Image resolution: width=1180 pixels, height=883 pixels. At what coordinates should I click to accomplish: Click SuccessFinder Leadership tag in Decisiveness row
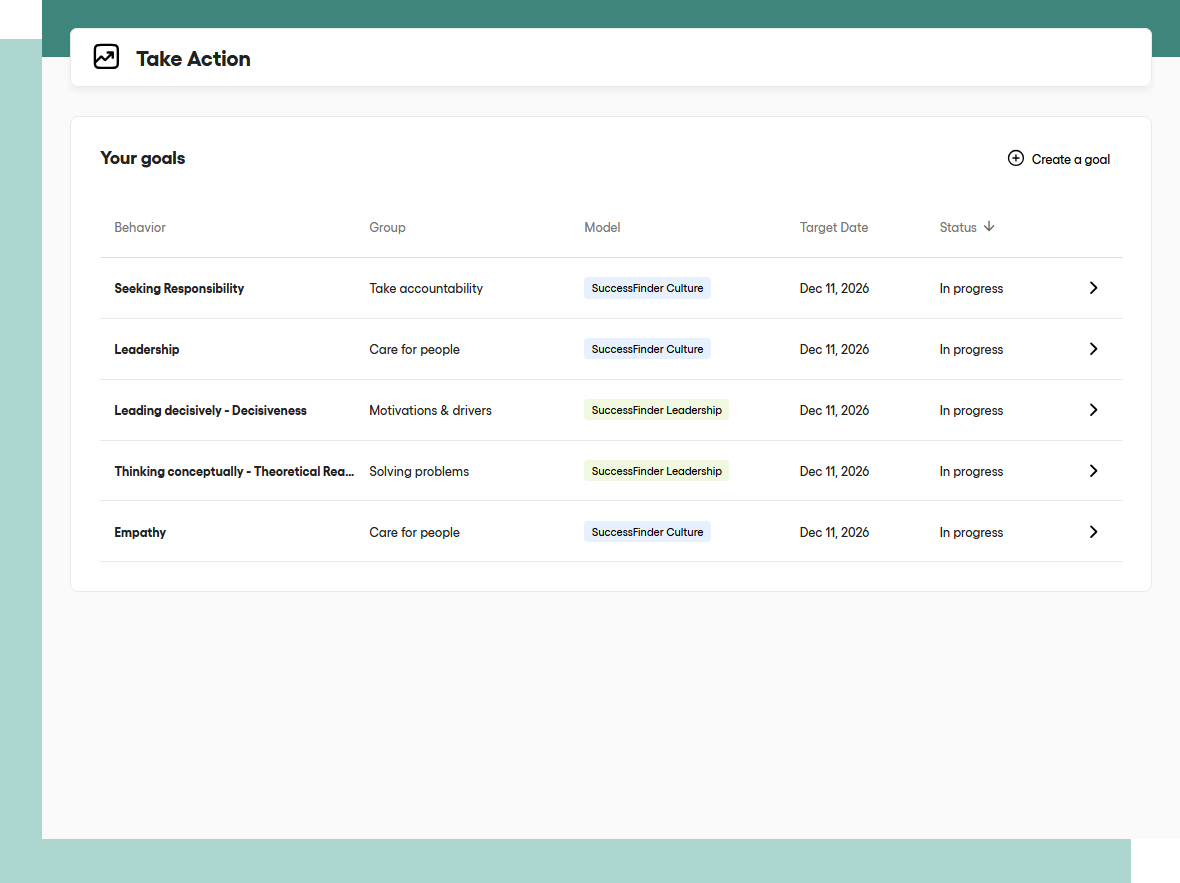click(x=656, y=410)
